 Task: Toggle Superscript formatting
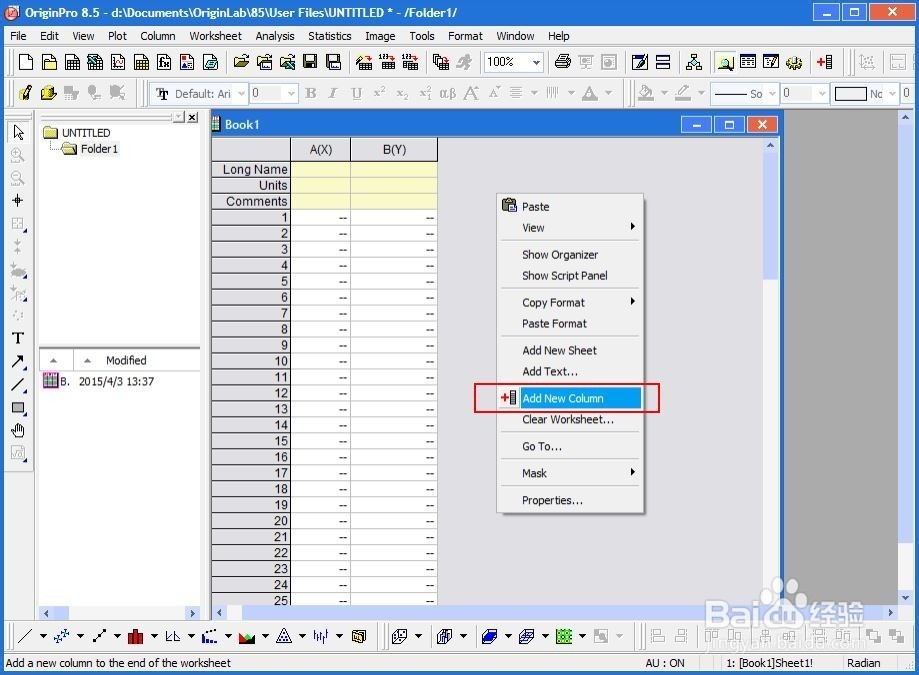[x=379, y=93]
